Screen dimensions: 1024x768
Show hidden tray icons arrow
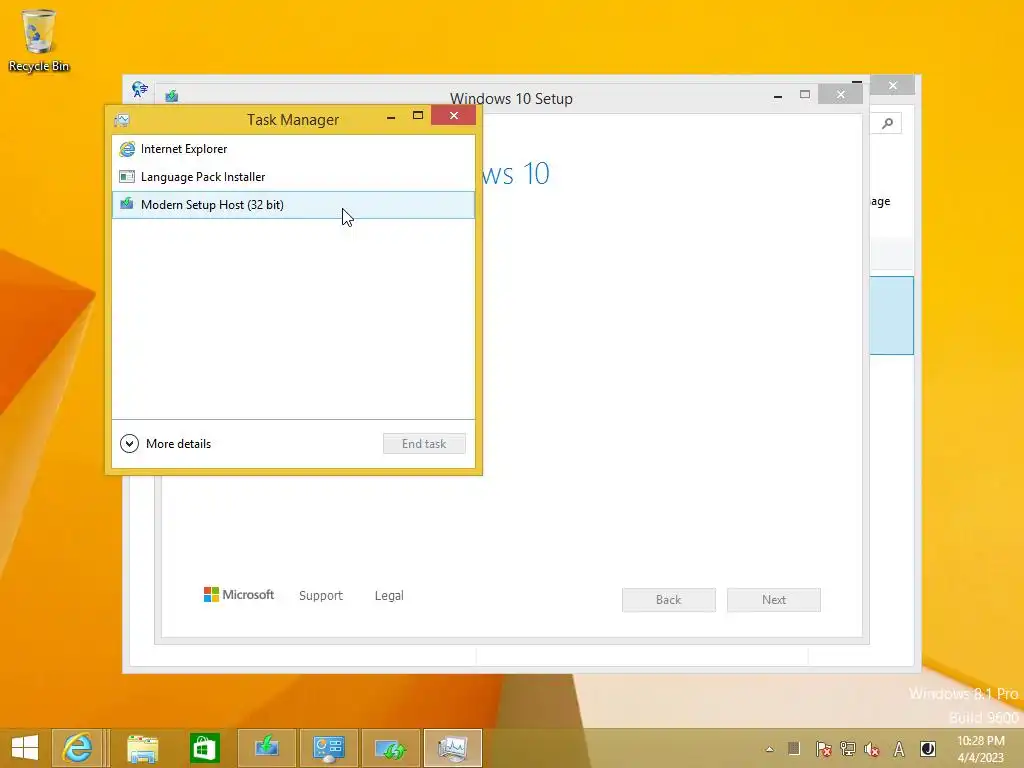pos(769,749)
